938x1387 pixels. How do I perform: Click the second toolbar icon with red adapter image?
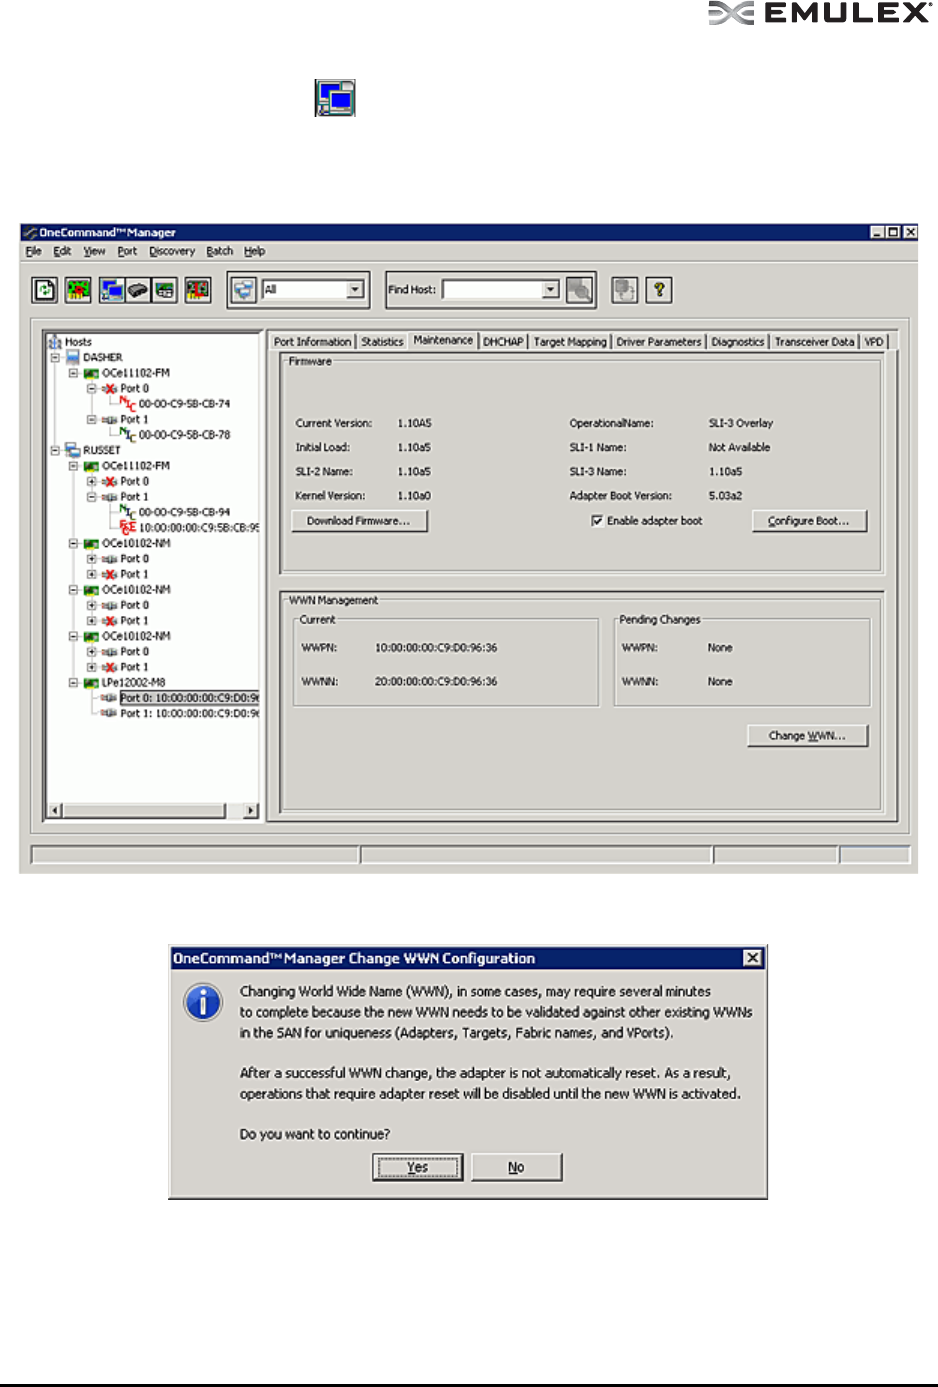[78, 290]
